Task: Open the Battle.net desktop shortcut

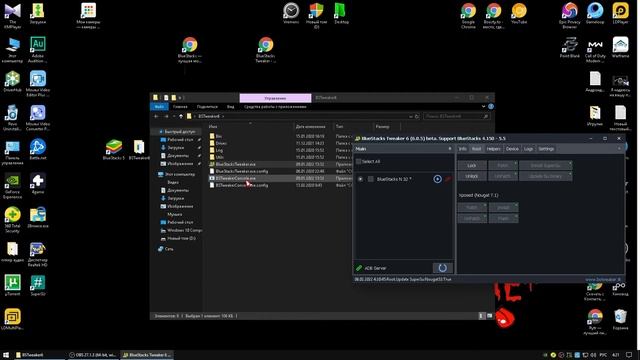Action: (x=38, y=150)
